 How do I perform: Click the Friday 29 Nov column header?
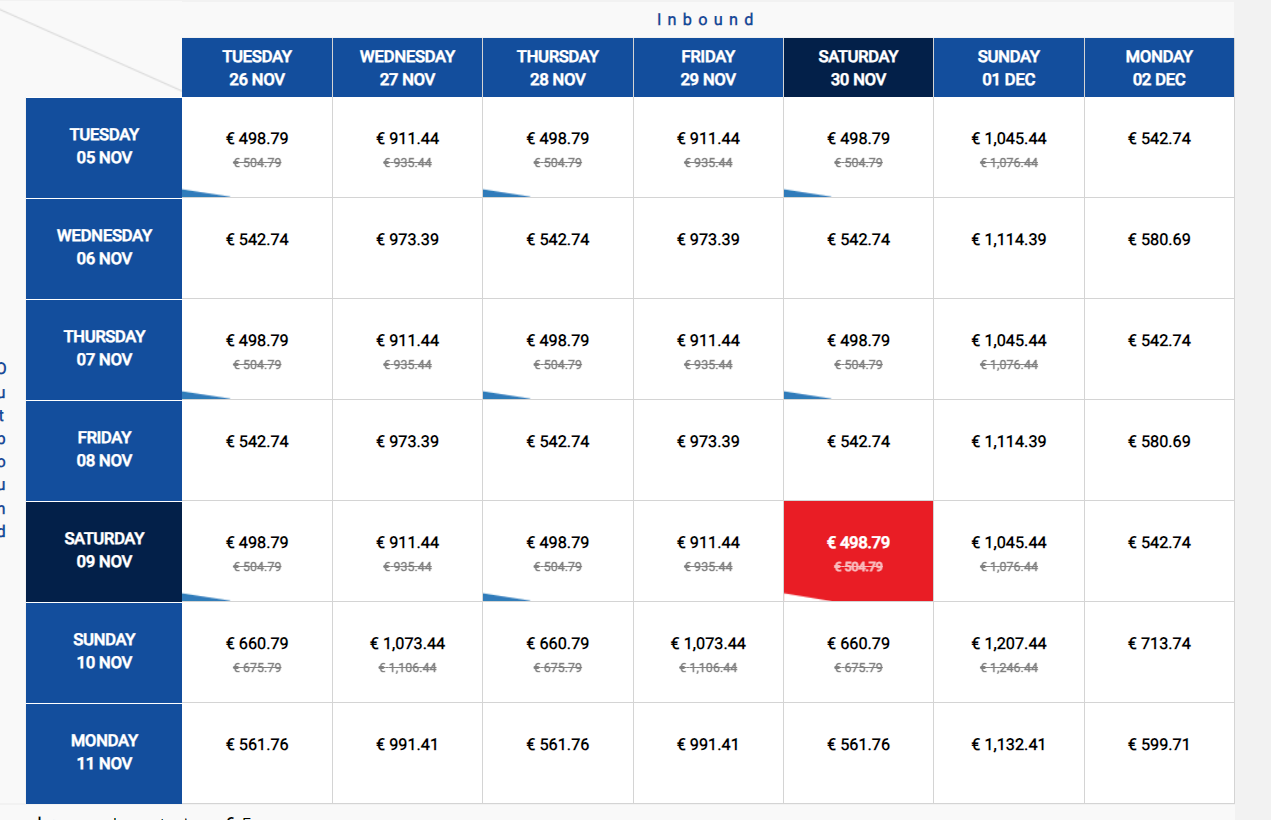pyautogui.click(x=708, y=68)
